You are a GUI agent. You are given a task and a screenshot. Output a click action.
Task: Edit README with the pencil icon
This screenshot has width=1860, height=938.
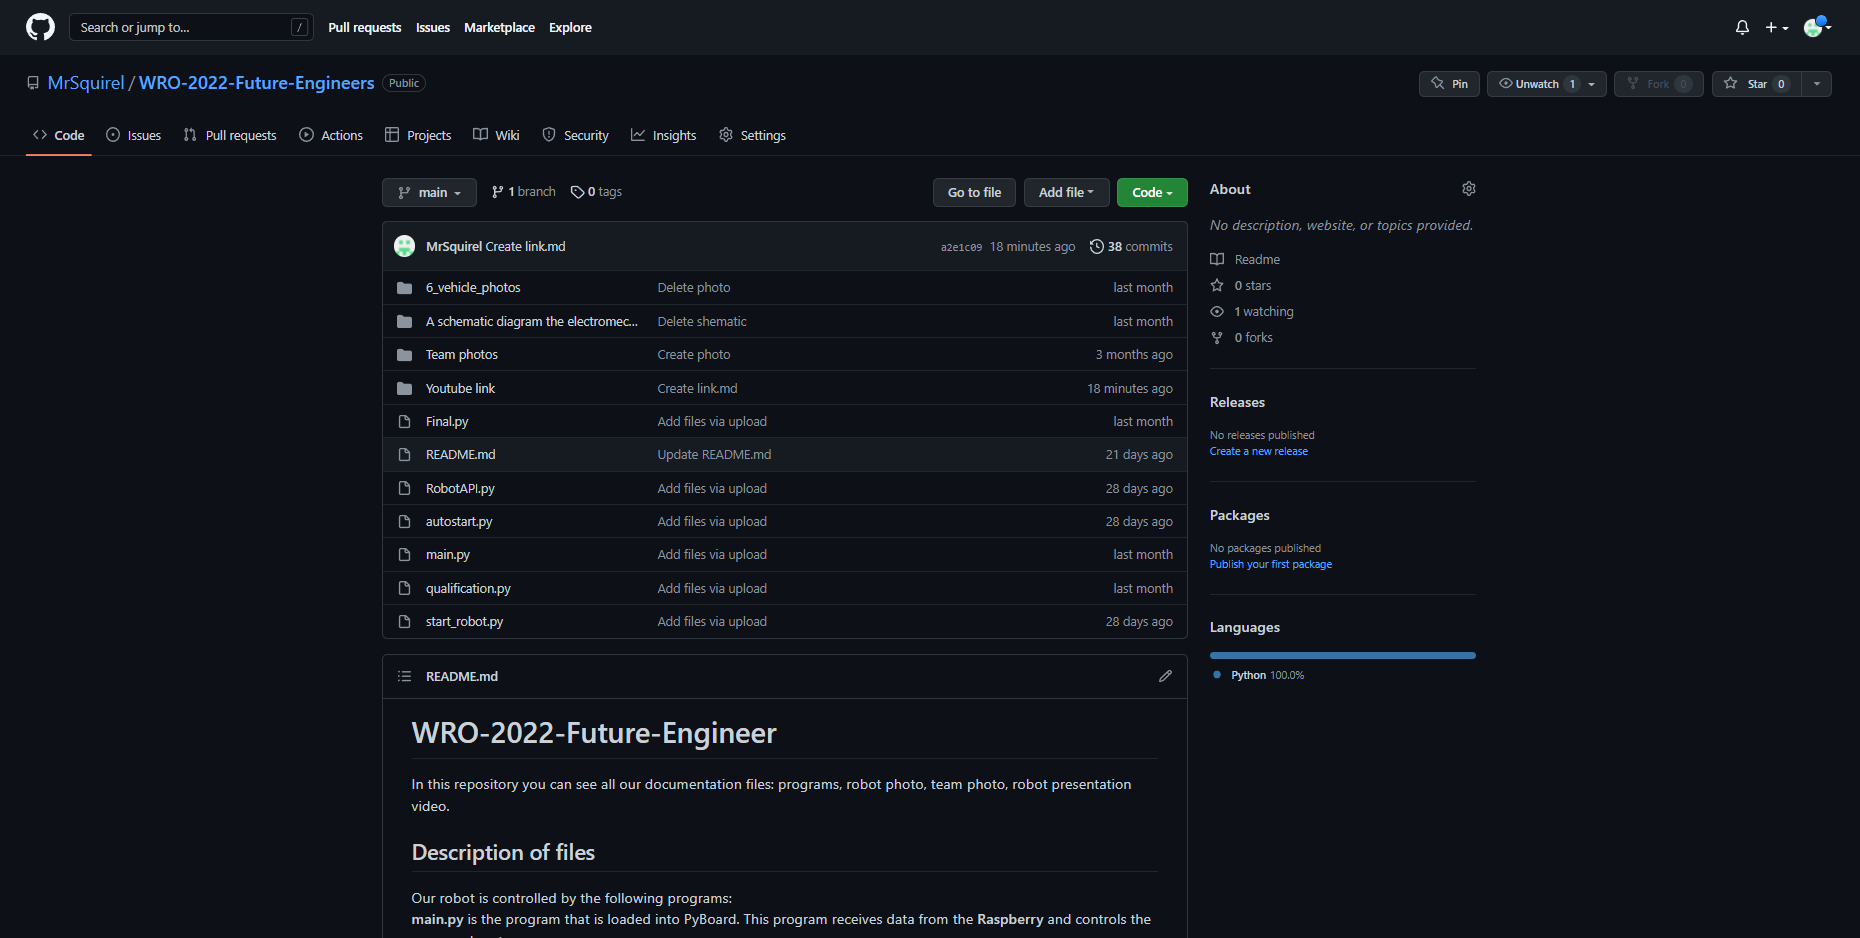coord(1165,676)
